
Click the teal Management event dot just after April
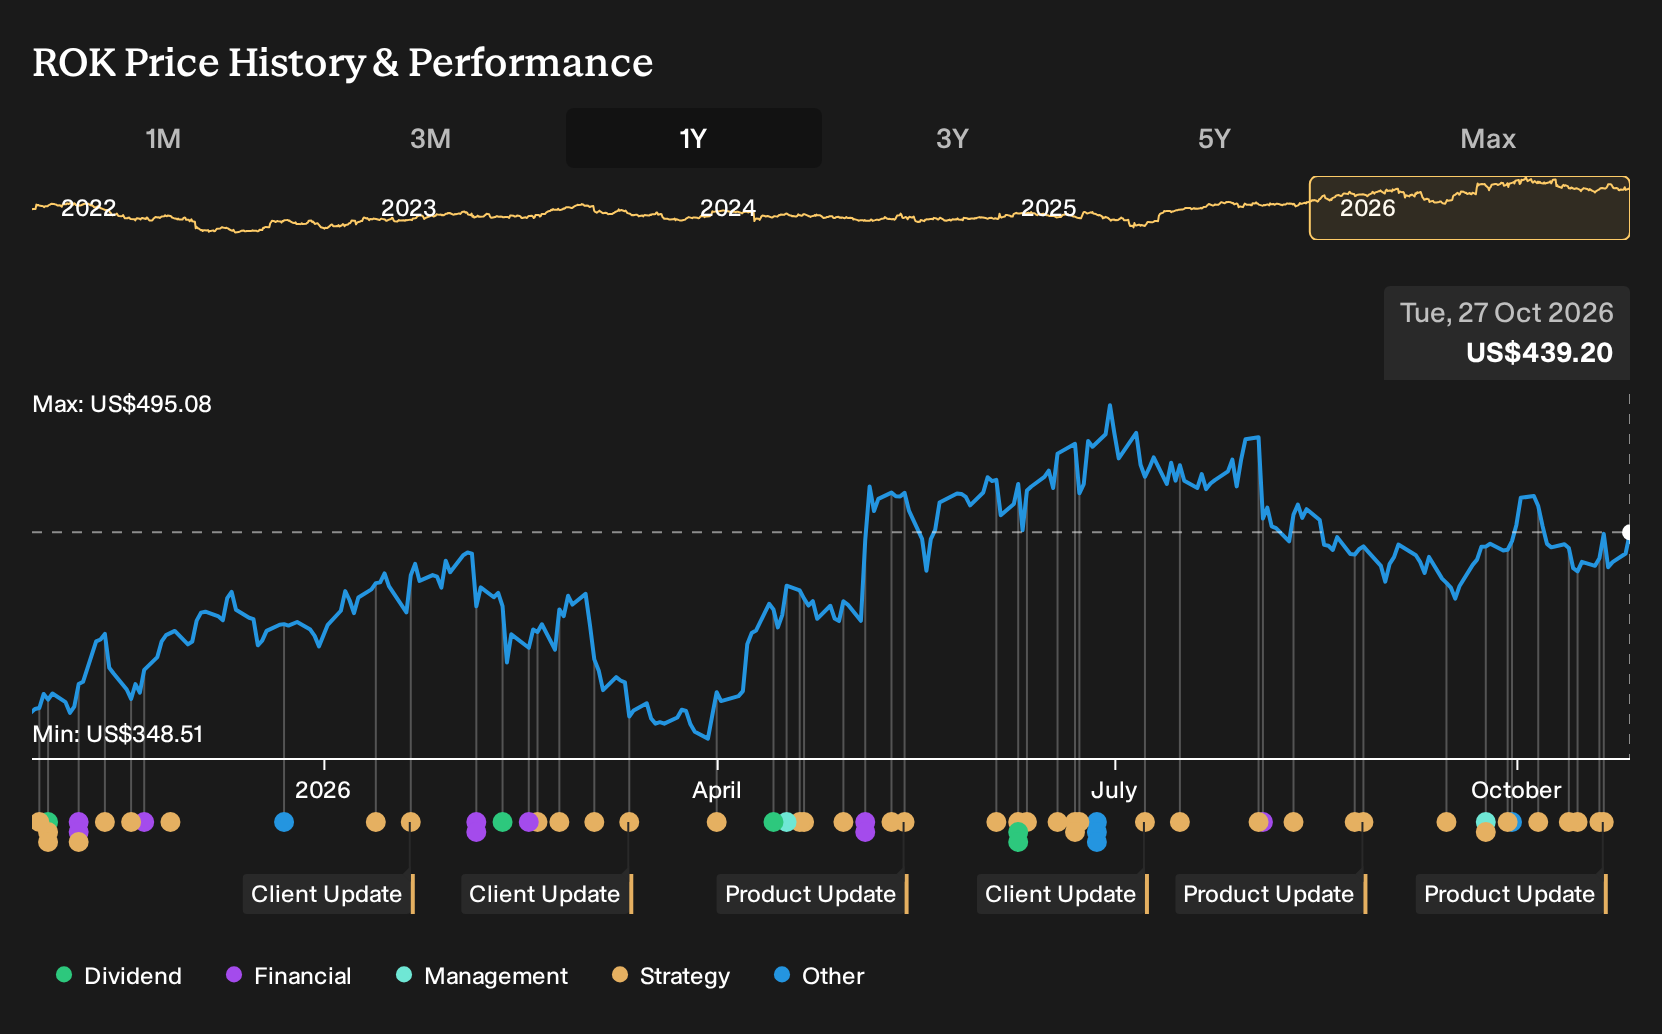(x=787, y=822)
